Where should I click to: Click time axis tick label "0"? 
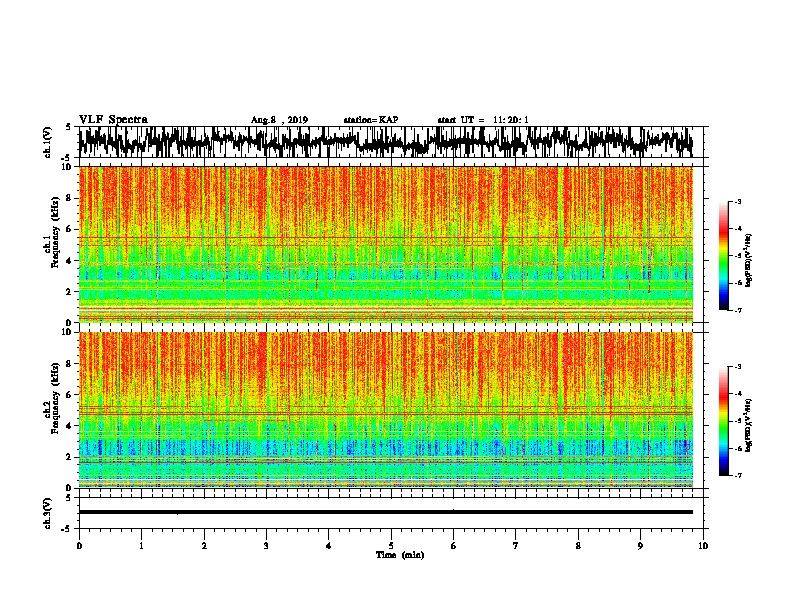tap(79, 546)
